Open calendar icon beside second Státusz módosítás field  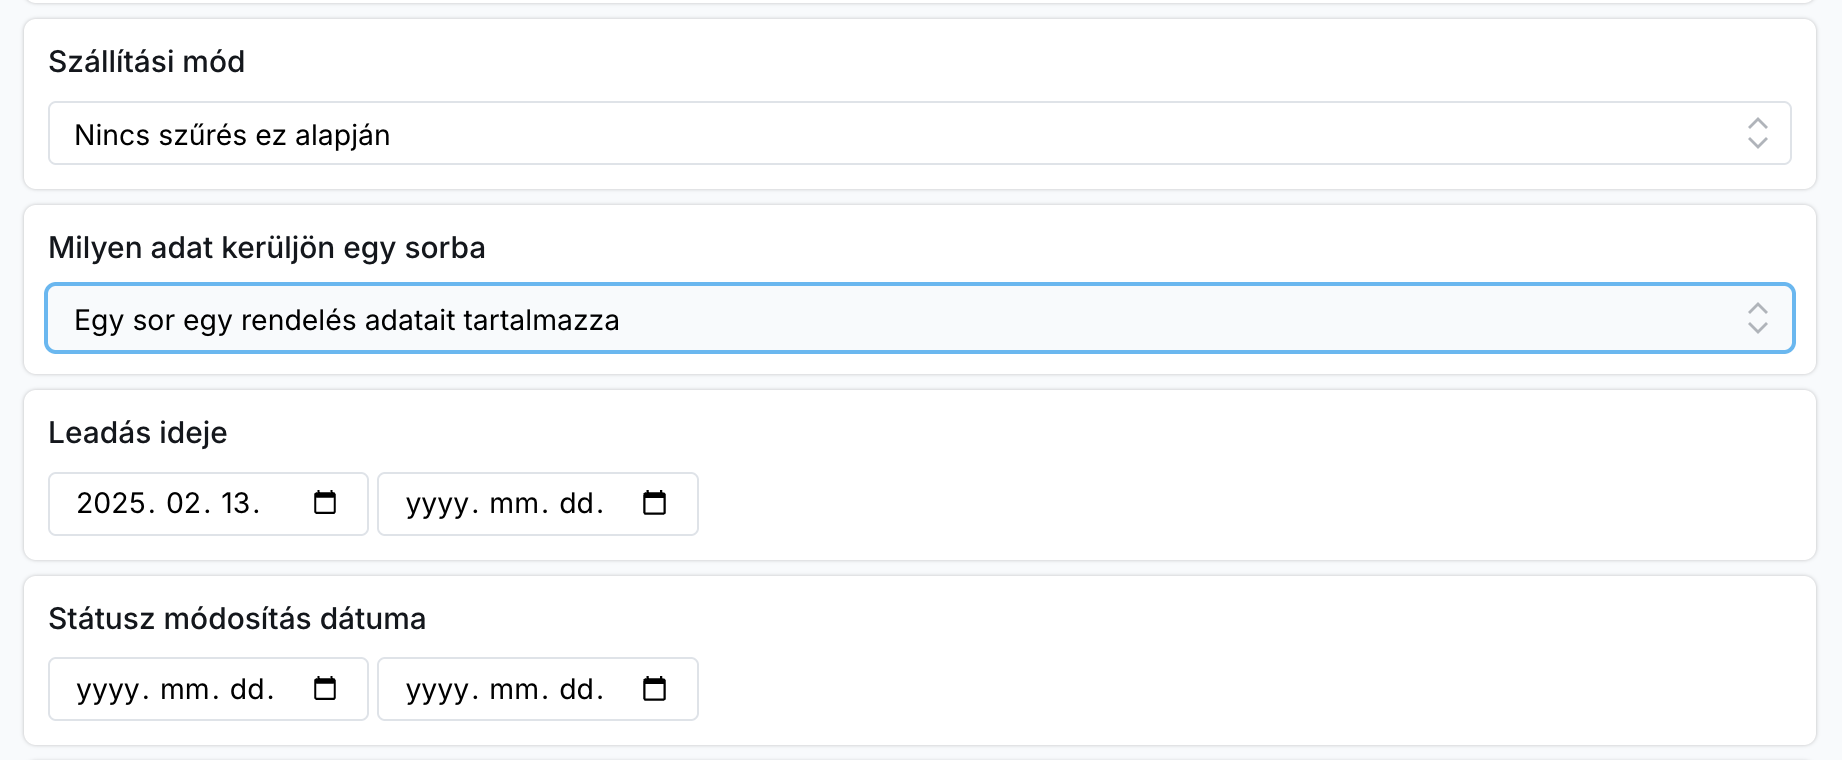click(656, 688)
